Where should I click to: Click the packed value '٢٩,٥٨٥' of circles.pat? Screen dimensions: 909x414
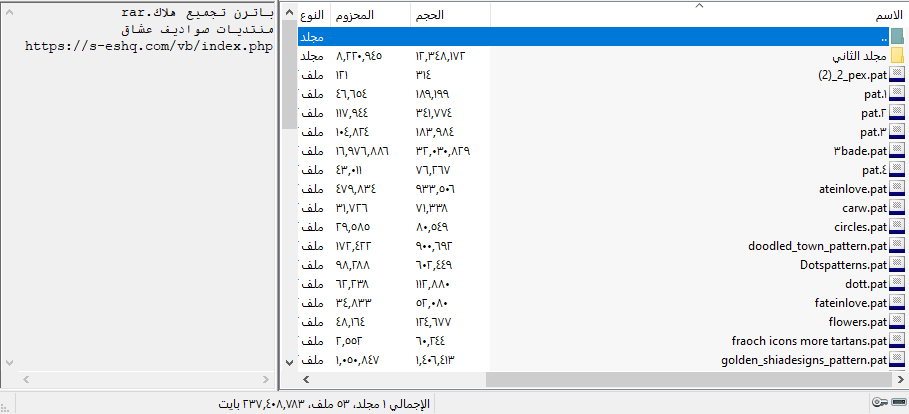tap(352, 227)
